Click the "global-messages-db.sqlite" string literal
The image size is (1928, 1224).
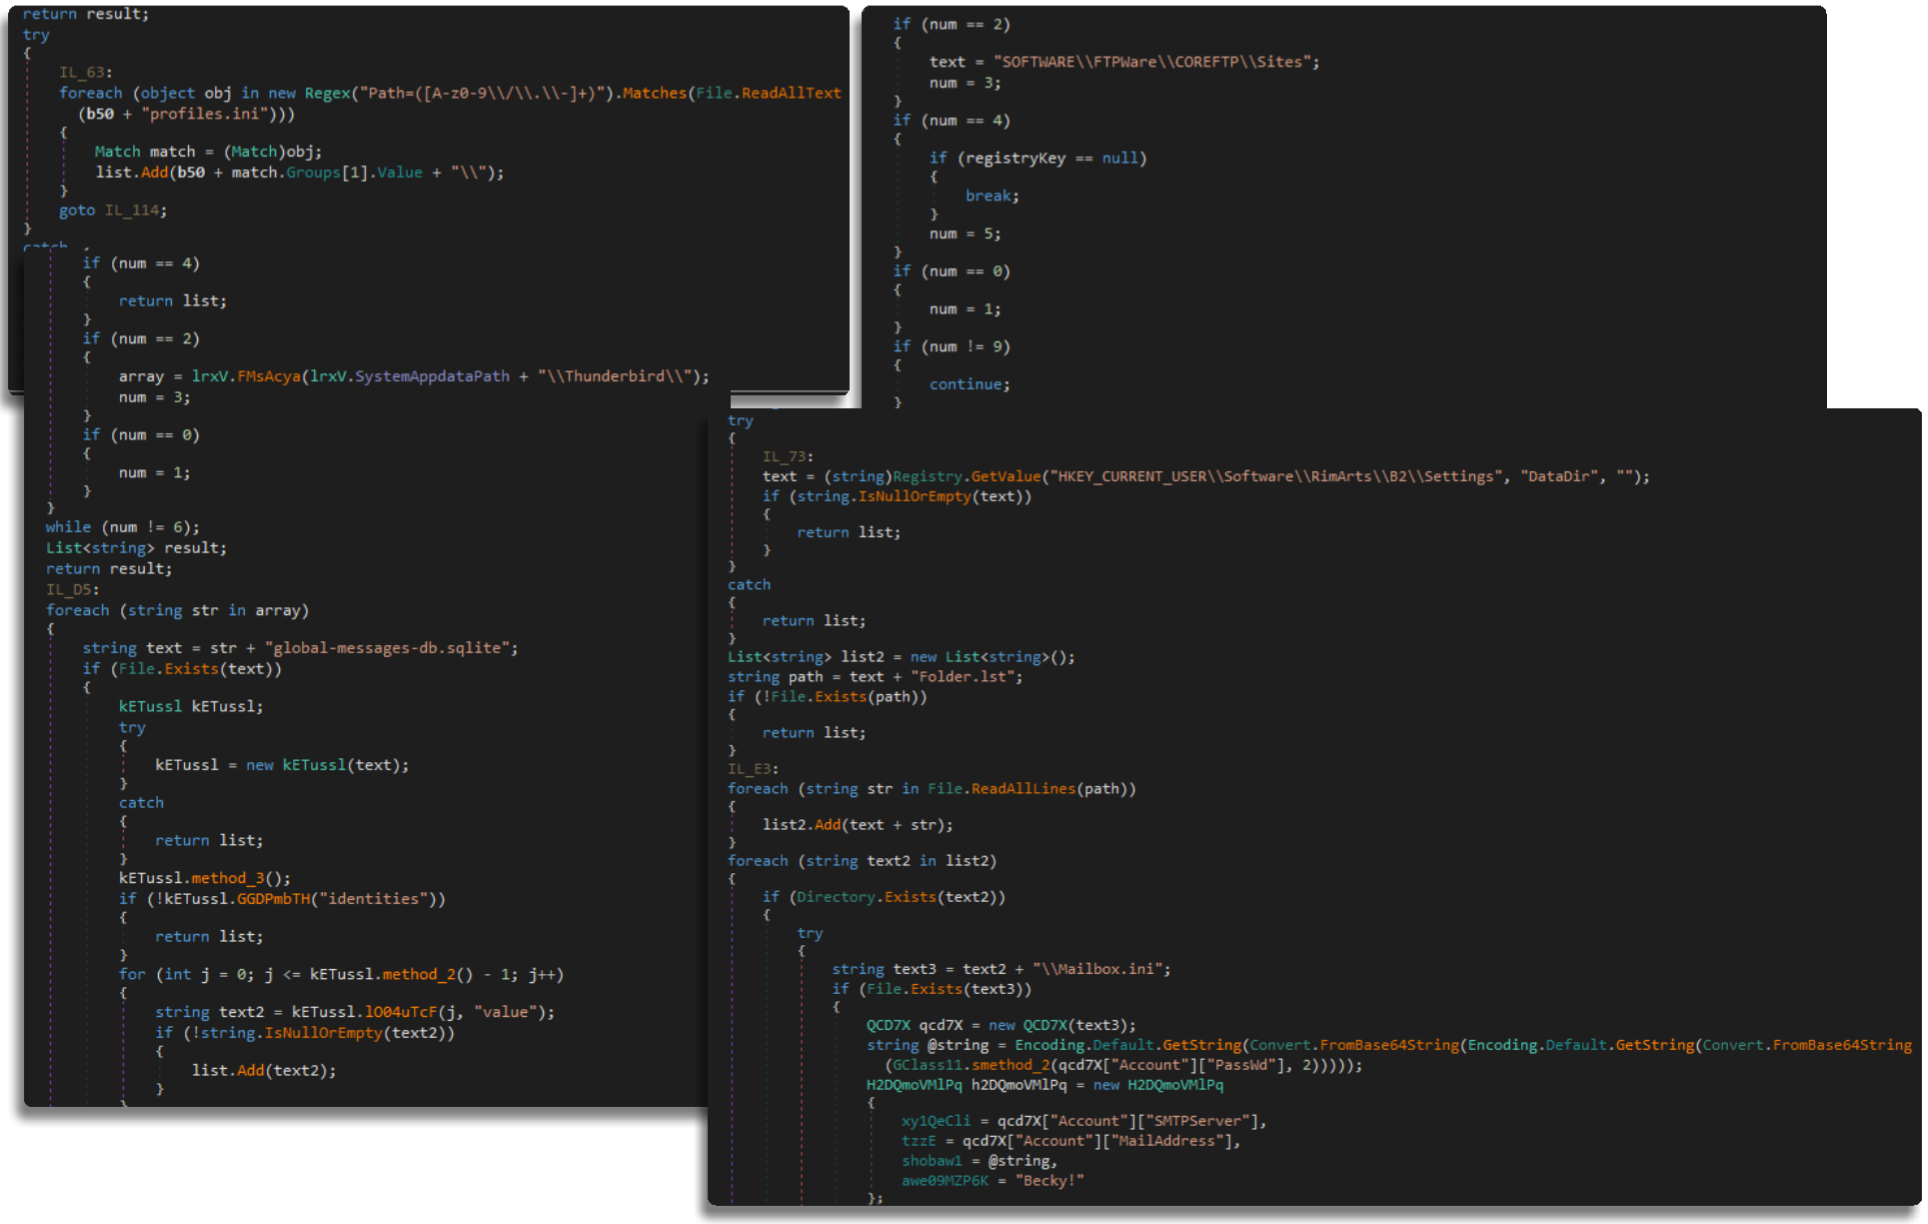tap(389, 648)
